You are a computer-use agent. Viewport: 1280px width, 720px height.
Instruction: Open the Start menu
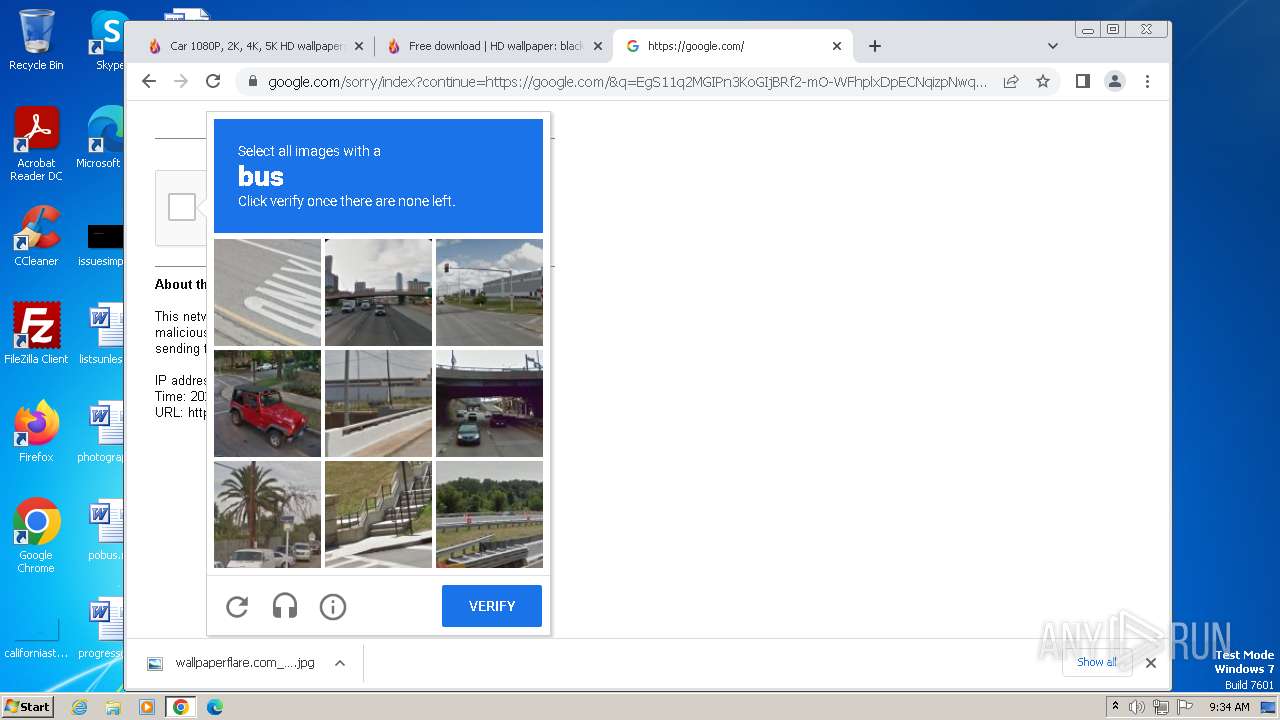coord(27,706)
